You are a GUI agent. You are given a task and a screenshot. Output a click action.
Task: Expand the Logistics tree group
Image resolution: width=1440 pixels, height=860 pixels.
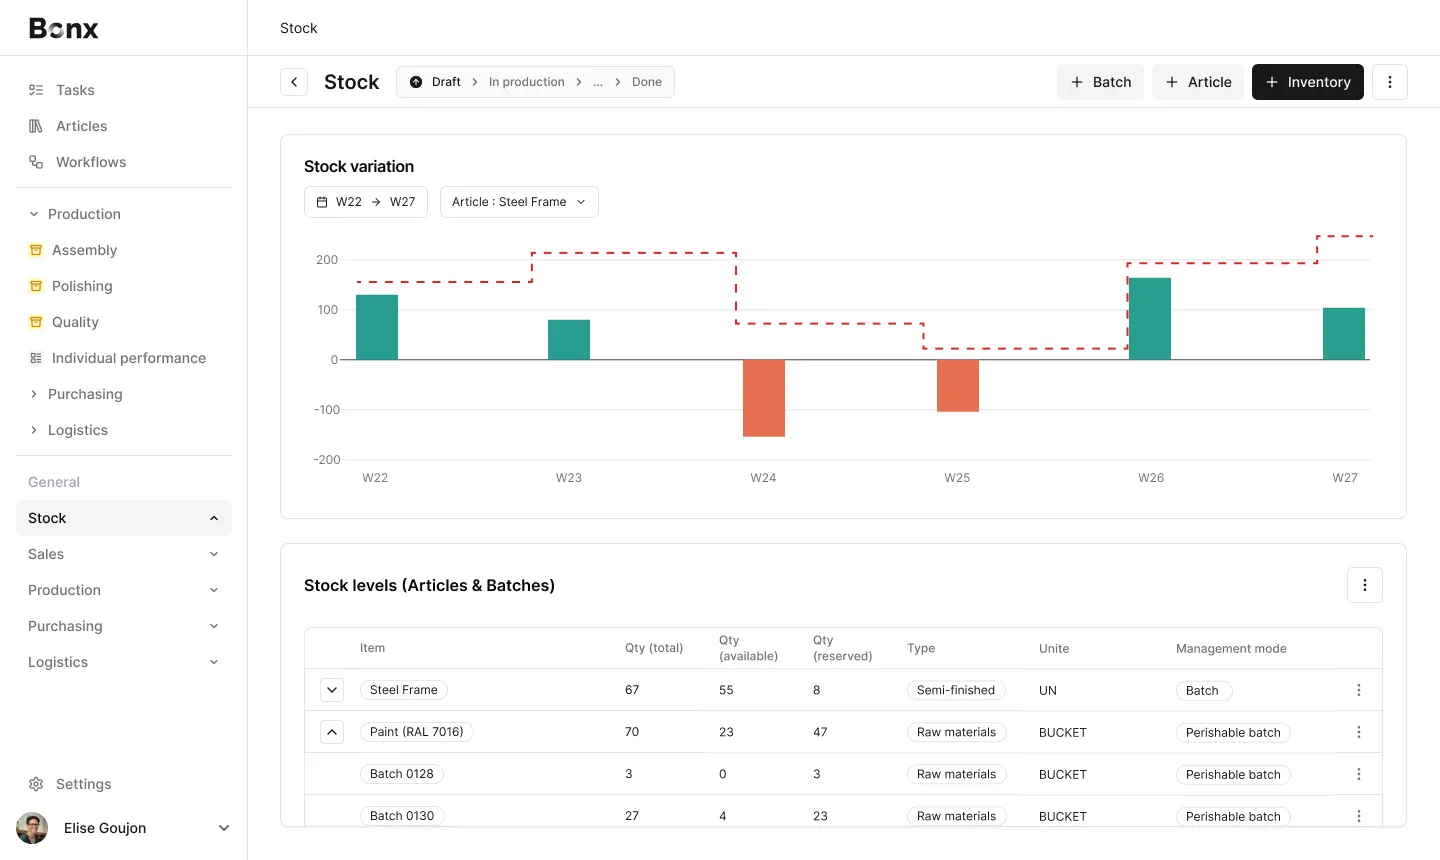(34, 430)
